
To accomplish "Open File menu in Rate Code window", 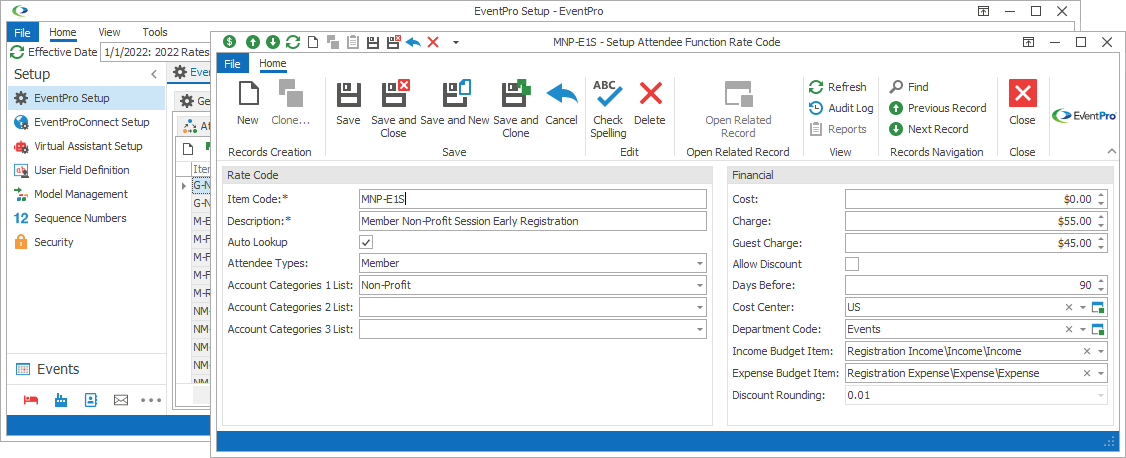I will point(232,63).
